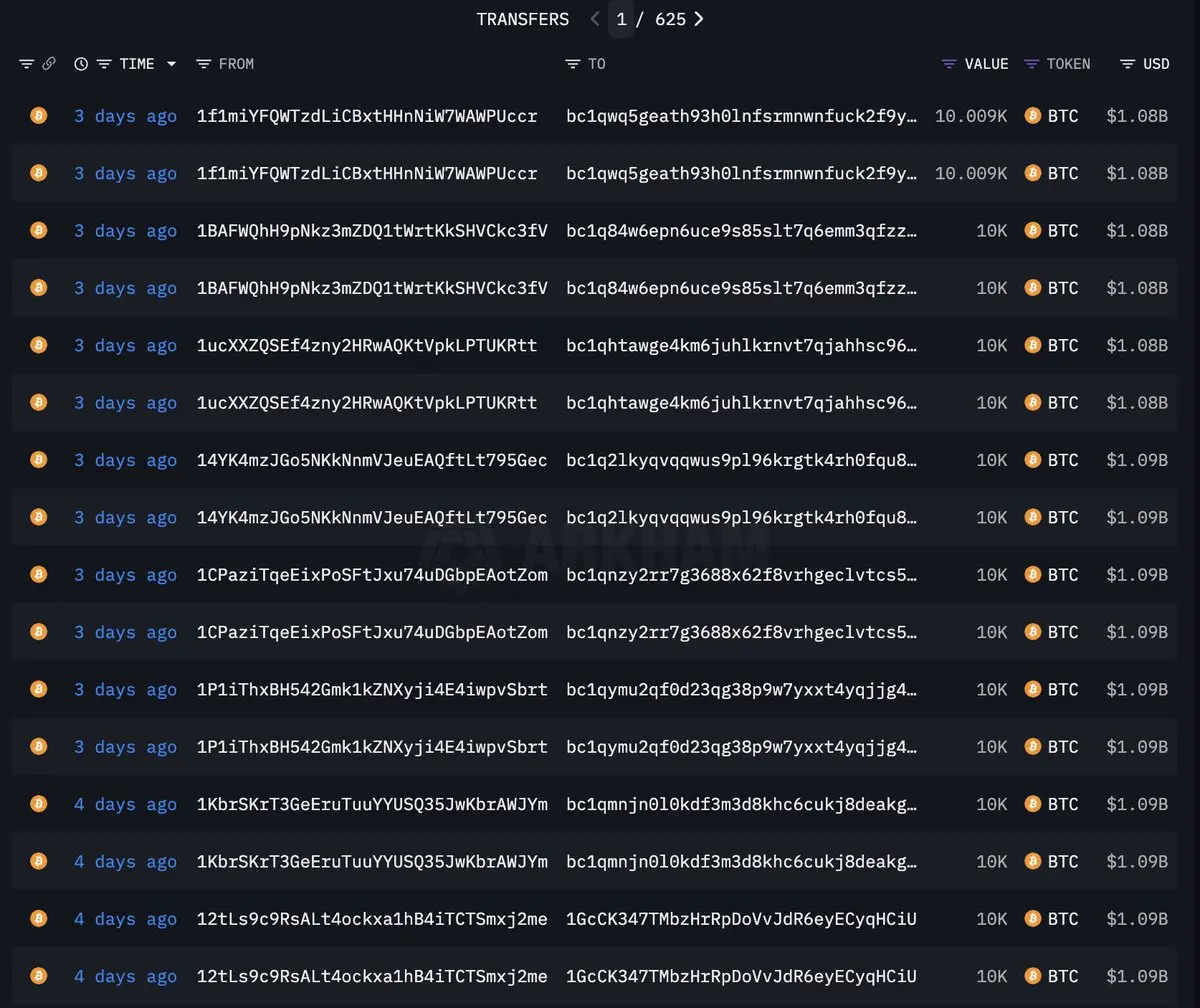Viewport: 1200px width, 1008px height.
Task: Open Bitcoin transaction icon in upper 1f1miYFQ row
Action: pyautogui.click(x=39, y=116)
